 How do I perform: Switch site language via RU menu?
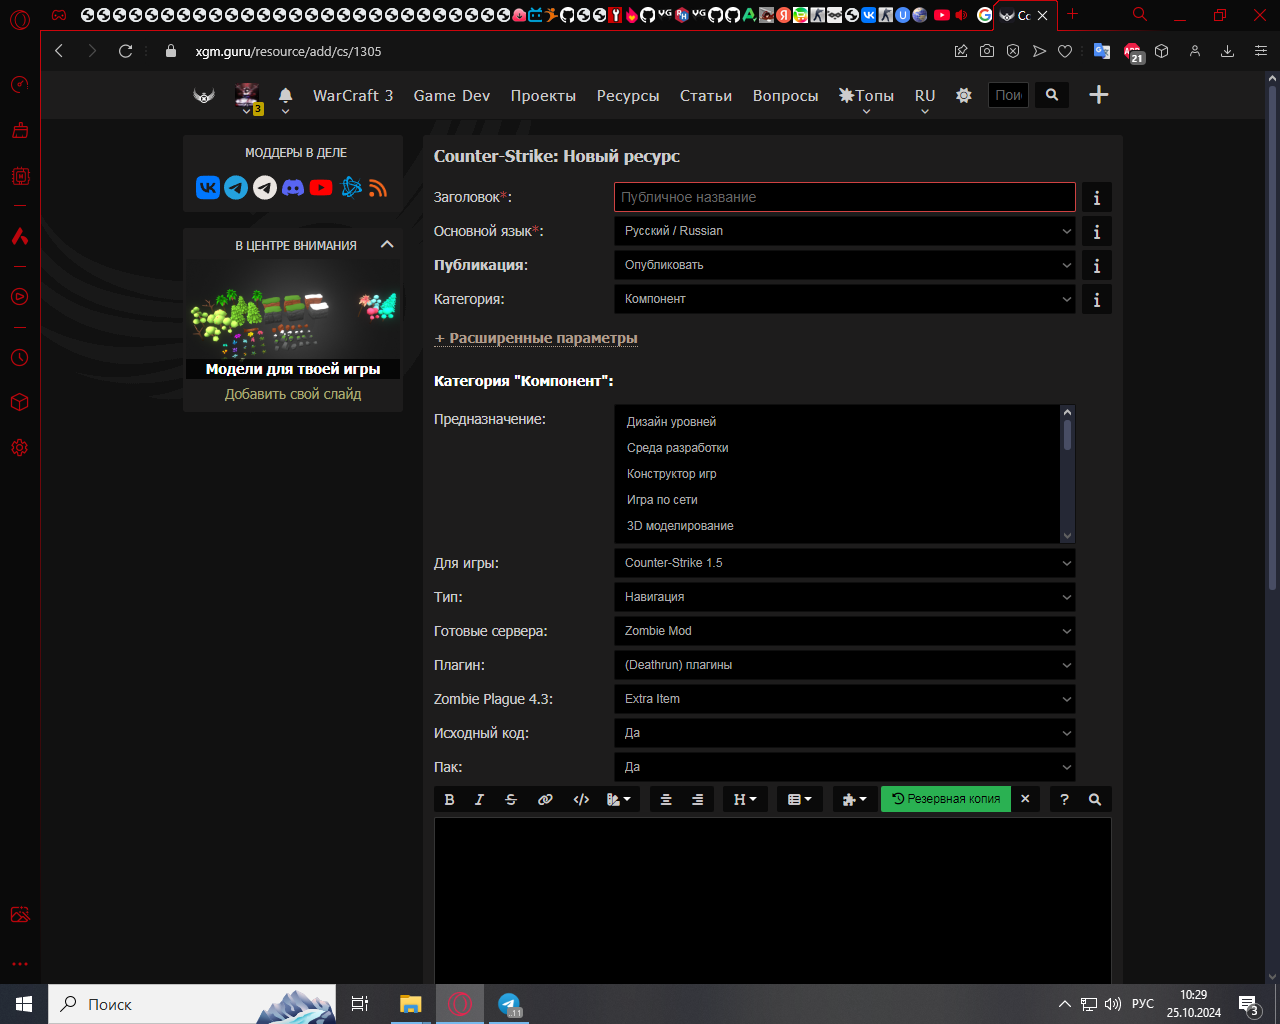[x=925, y=96]
